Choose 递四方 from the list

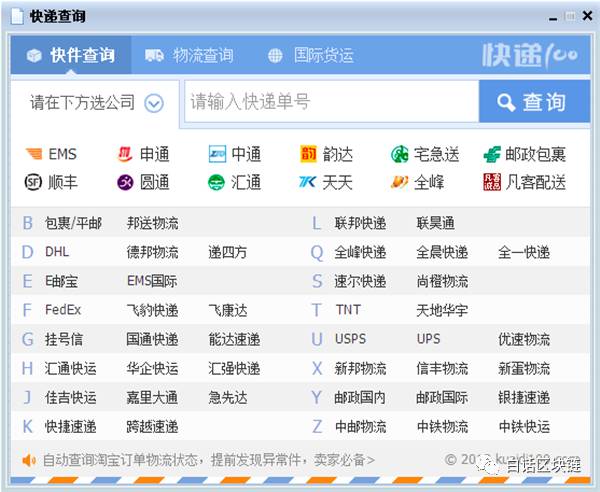[x=228, y=252]
